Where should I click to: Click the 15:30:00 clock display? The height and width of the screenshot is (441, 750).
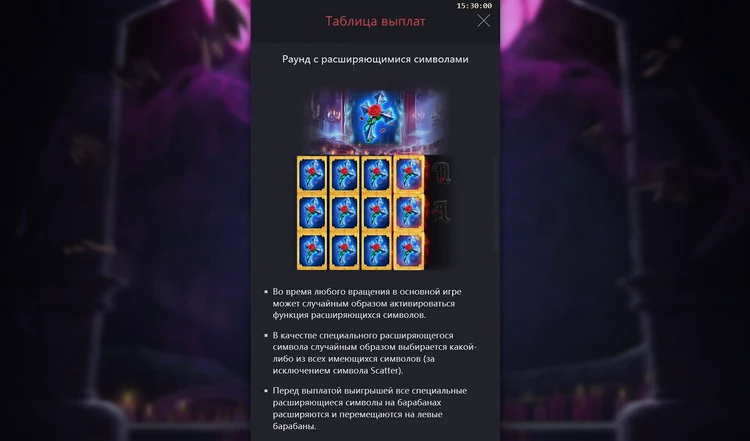(474, 6)
